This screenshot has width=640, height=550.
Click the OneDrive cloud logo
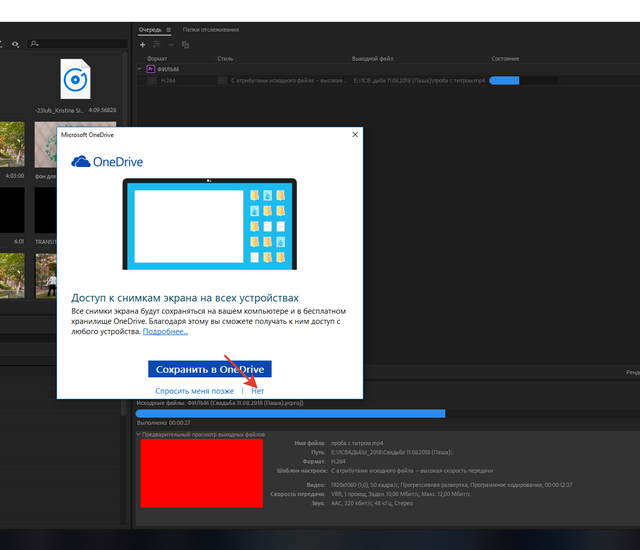[81, 162]
